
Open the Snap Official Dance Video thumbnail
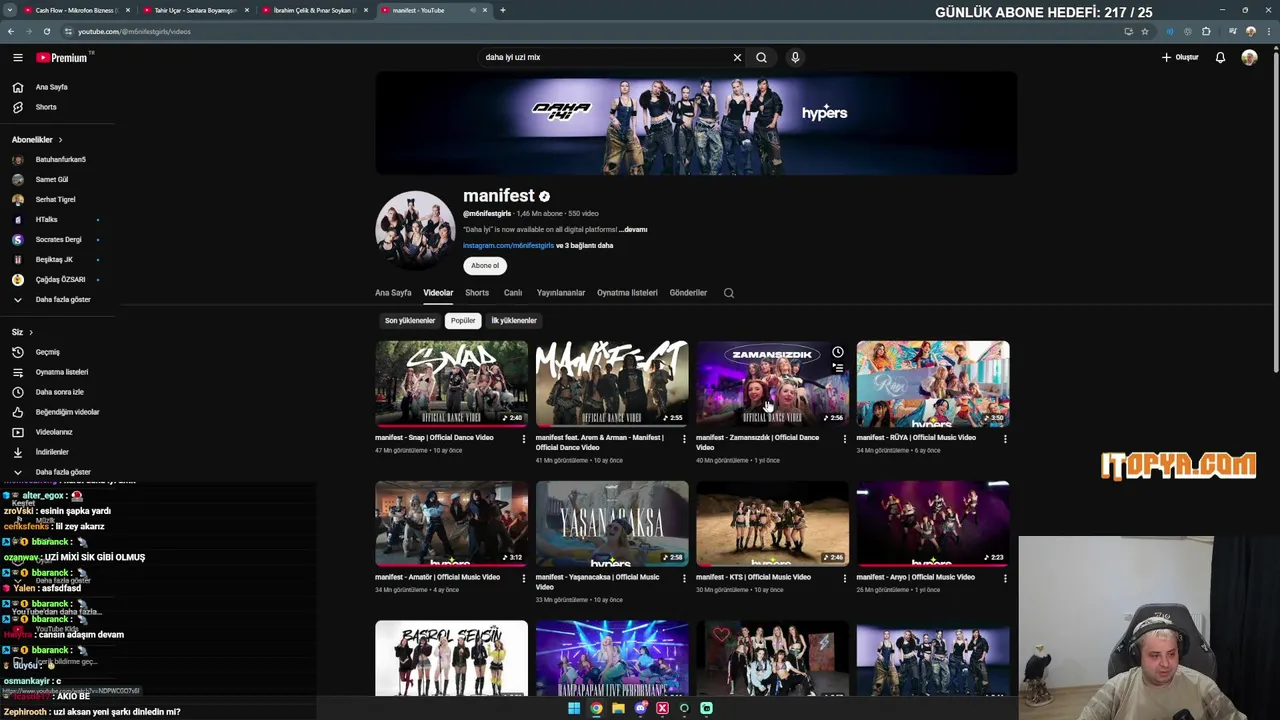tap(451, 383)
